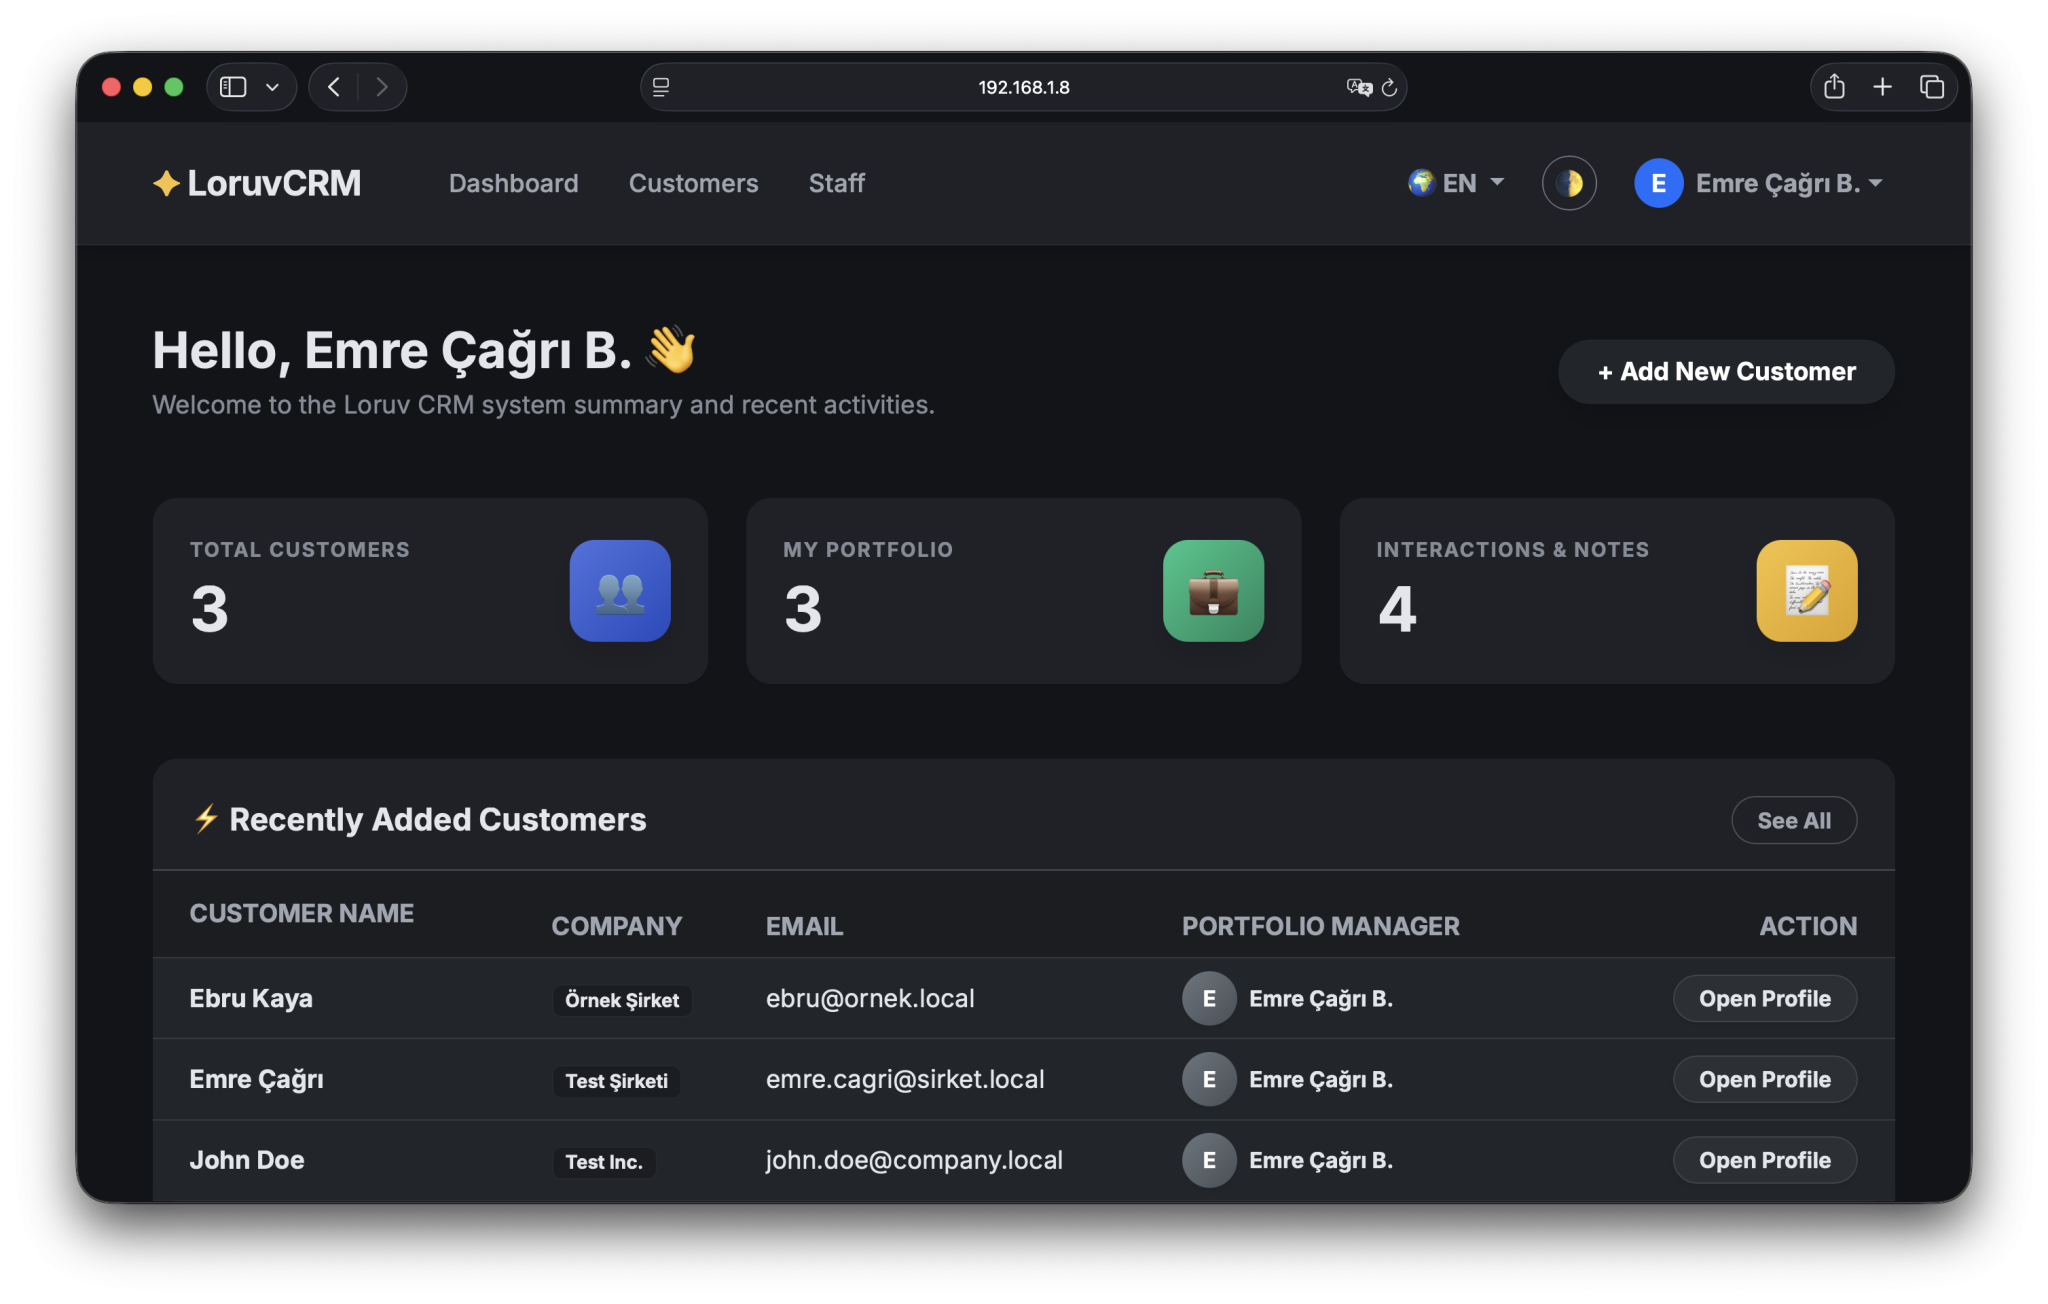2048x1304 pixels.
Task: Click the Safari share icon
Action: coord(1834,87)
